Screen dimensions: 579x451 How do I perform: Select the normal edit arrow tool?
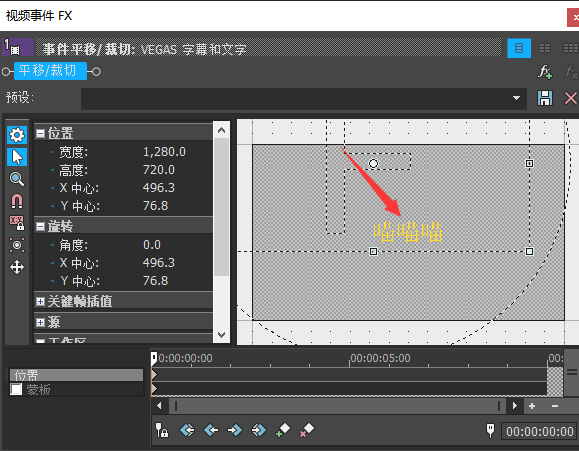tap(17, 157)
